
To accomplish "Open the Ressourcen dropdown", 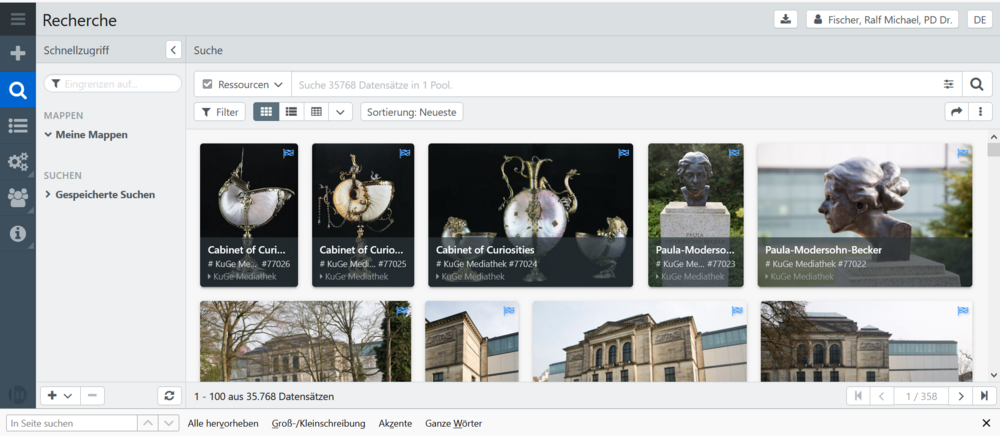I will pyautogui.click(x=242, y=85).
